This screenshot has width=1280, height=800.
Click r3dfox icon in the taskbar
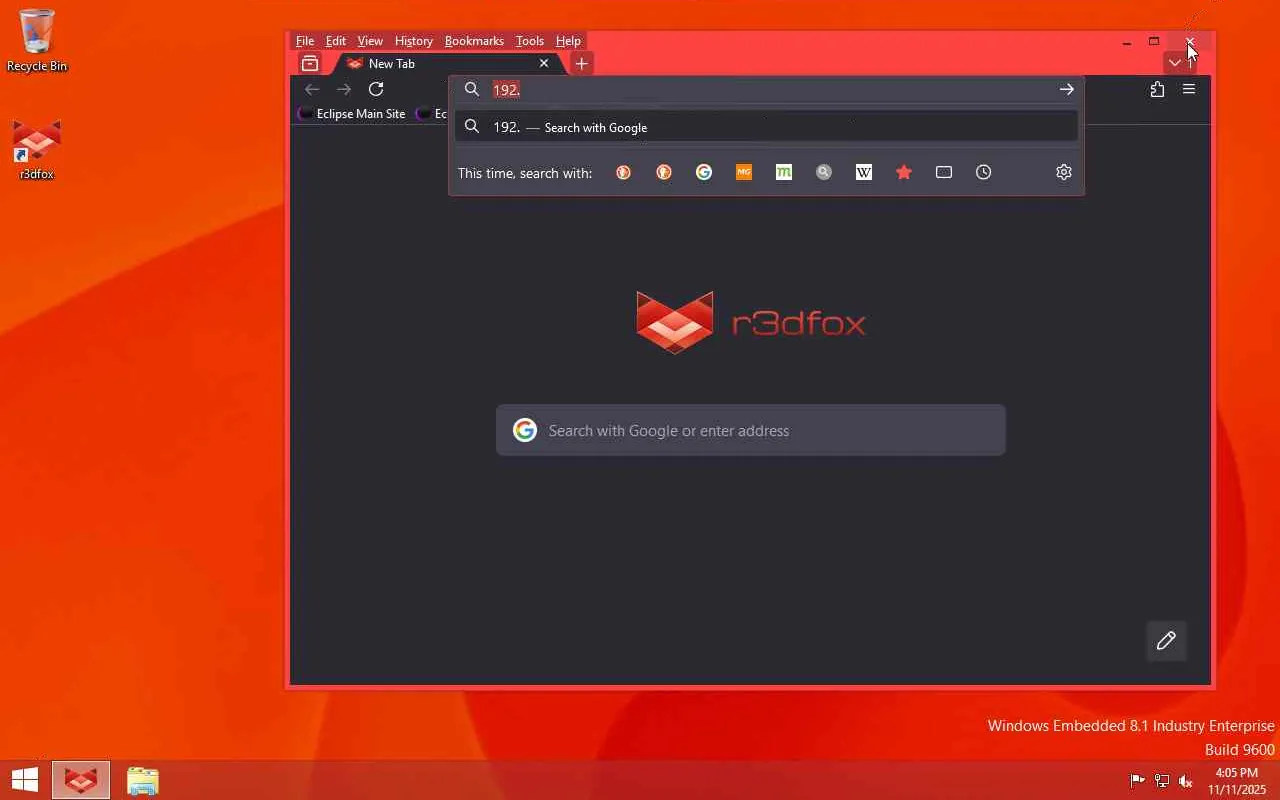[x=81, y=780]
